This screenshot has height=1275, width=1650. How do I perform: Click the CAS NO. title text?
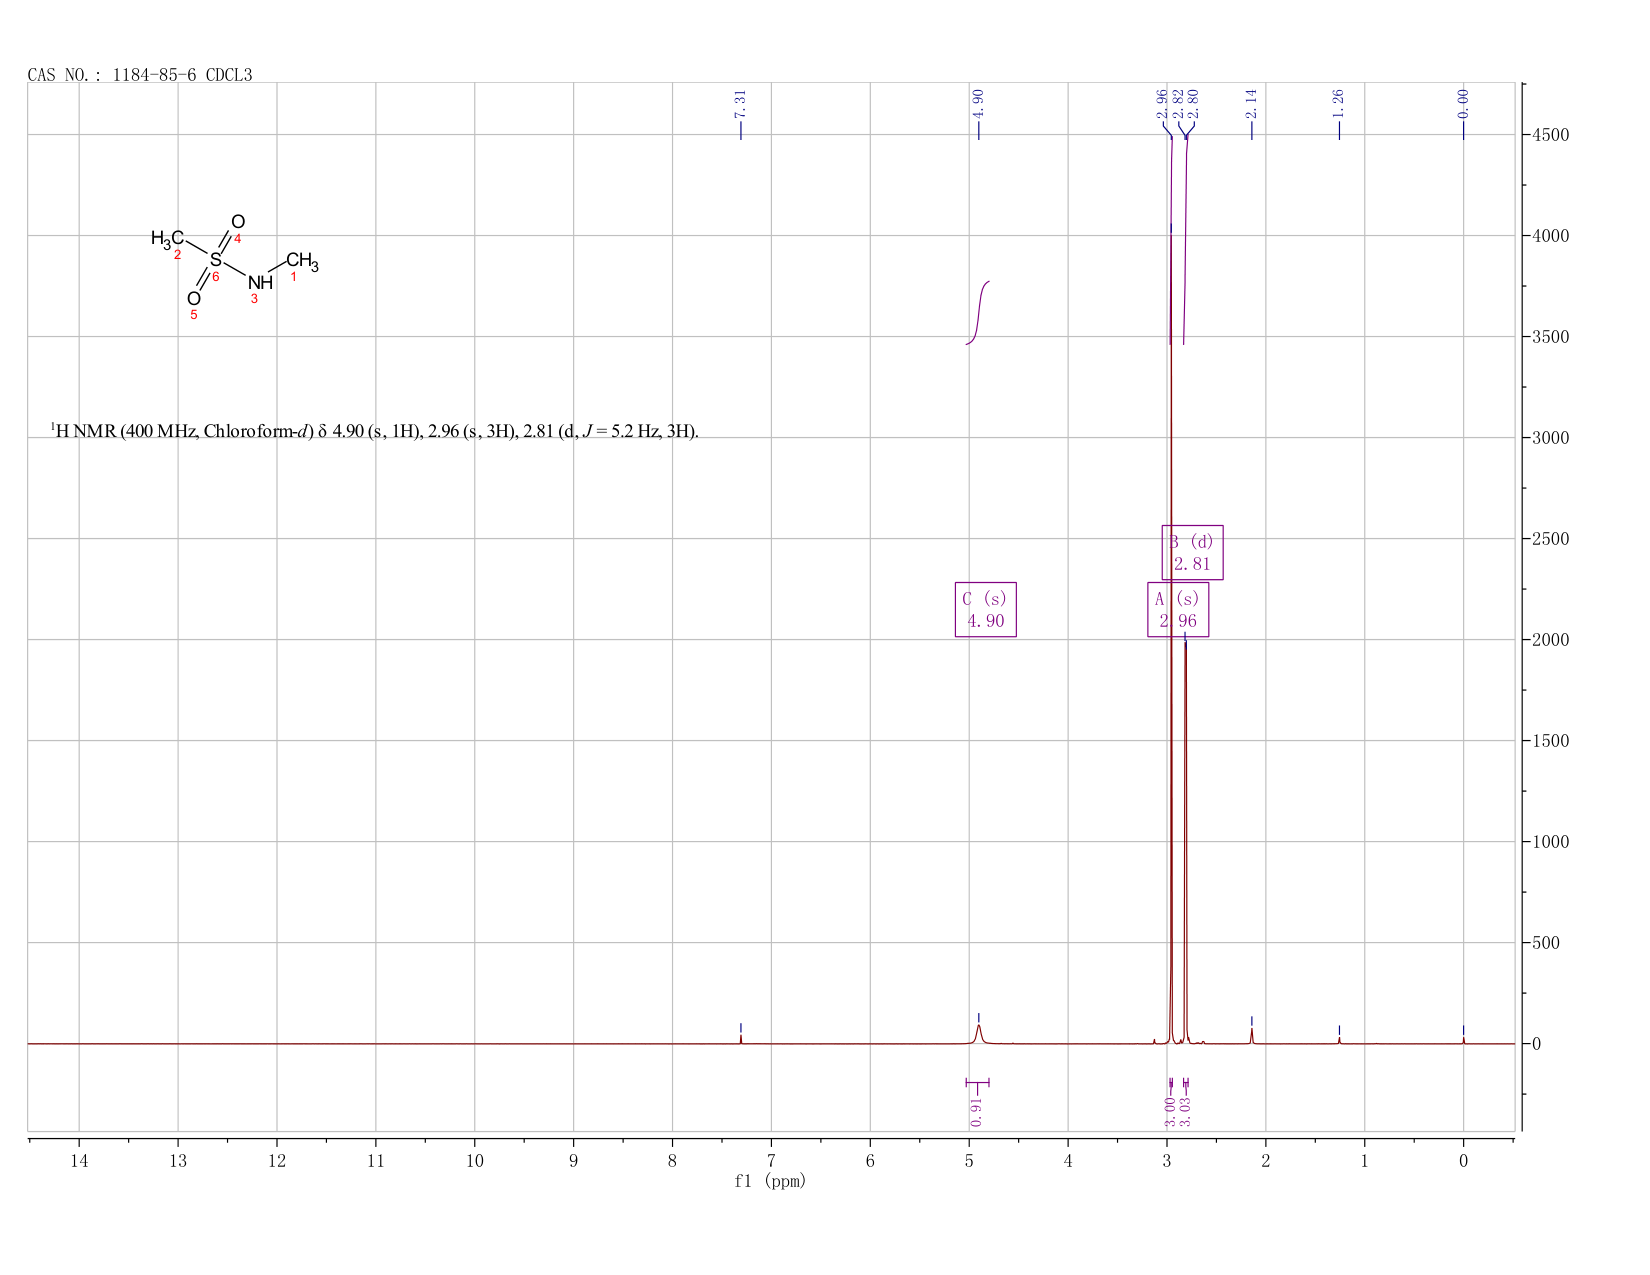pyautogui.click(x=140, y=75)
